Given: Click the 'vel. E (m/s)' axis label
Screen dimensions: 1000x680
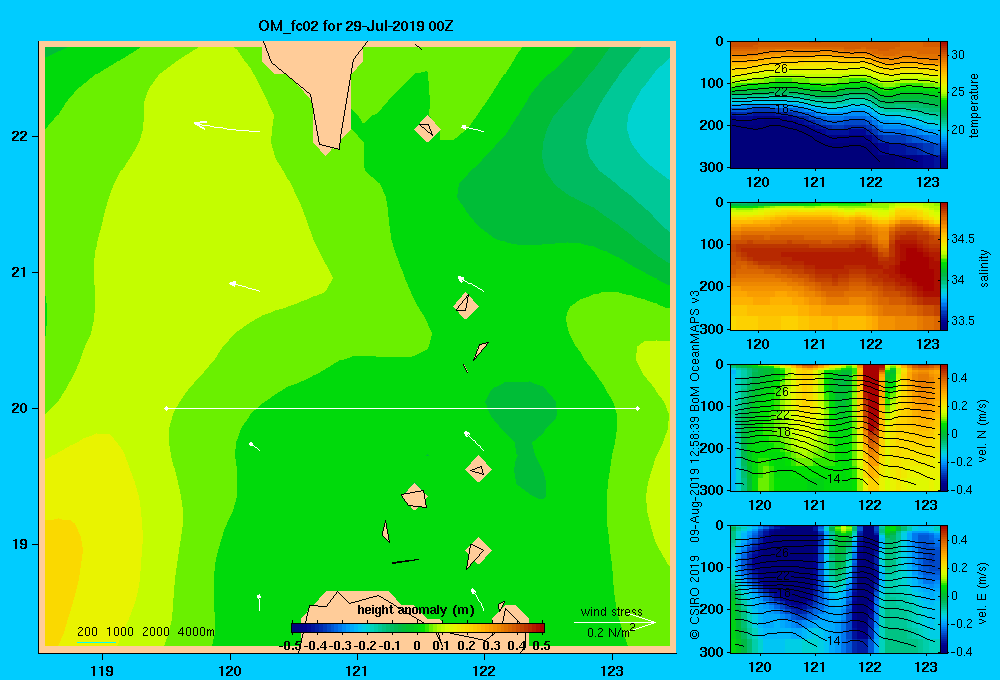Looking at the screenshot, I should [x=983, y=592].
